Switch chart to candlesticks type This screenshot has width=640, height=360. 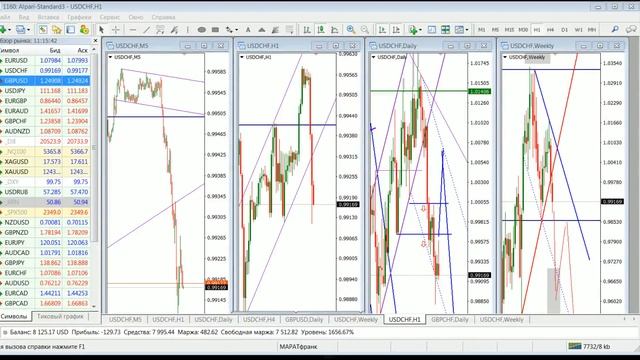(x=321, y=29)
